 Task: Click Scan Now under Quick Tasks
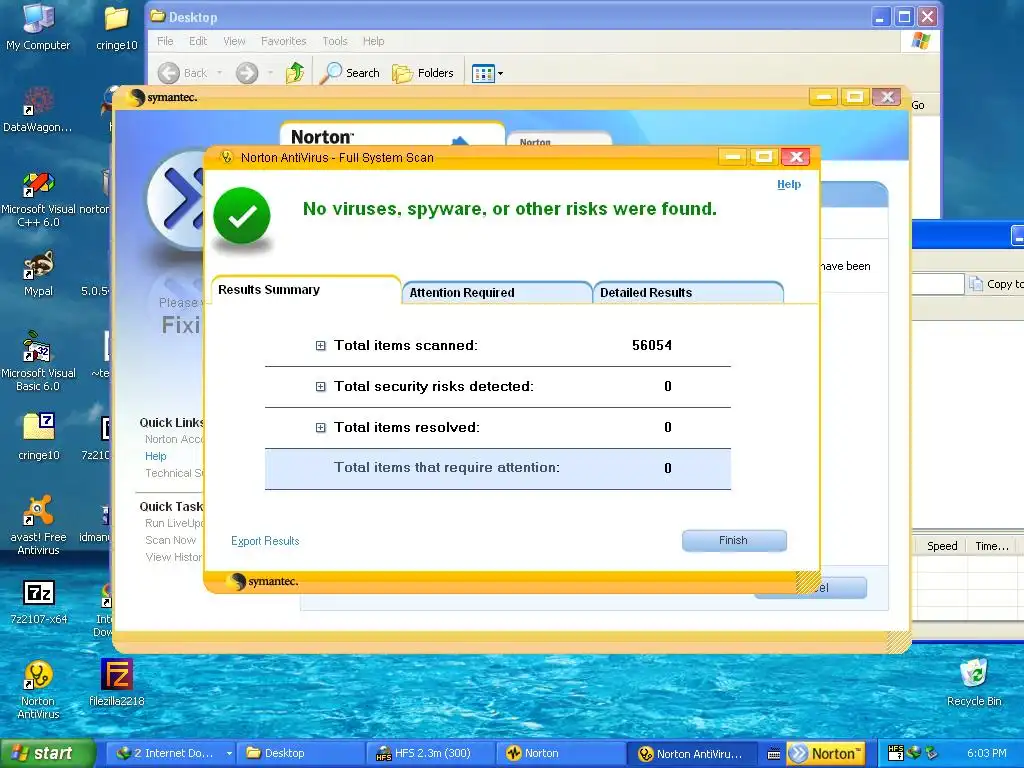coord(170,540)
